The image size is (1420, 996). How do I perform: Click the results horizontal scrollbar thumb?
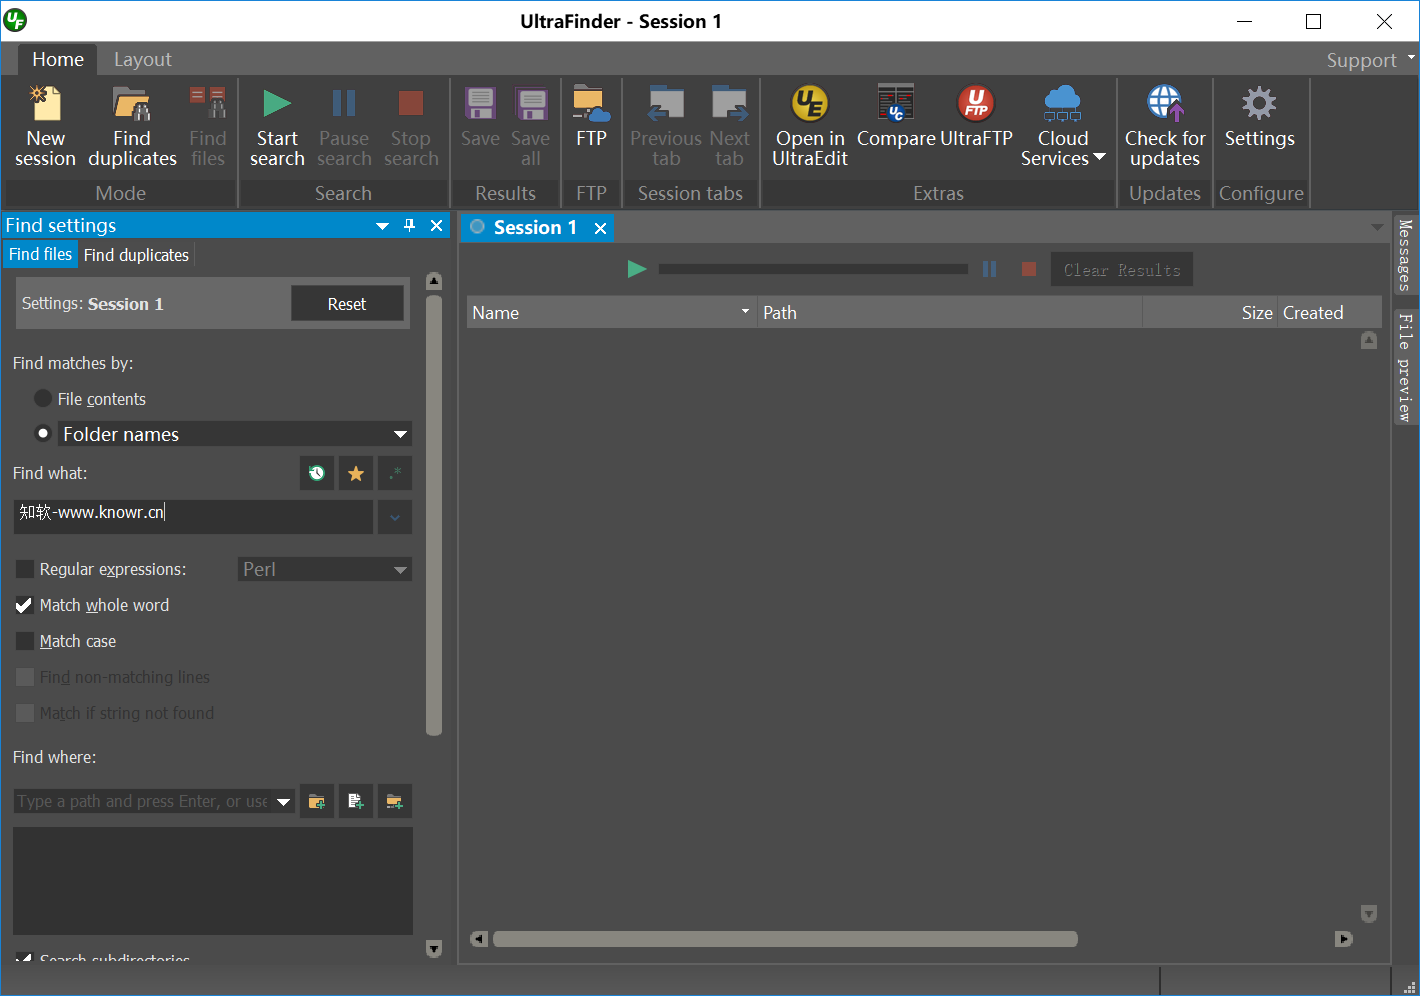[785, 939]
